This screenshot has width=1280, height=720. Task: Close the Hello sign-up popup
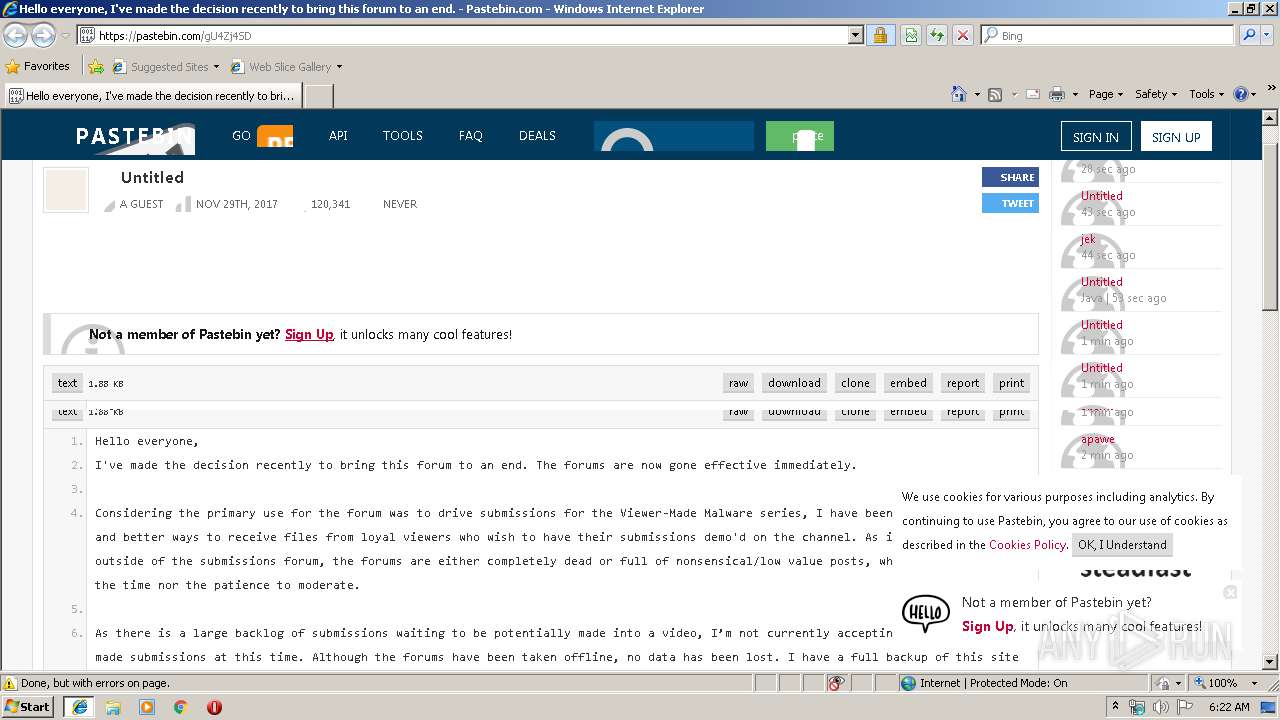click(x=1230, y=593)
